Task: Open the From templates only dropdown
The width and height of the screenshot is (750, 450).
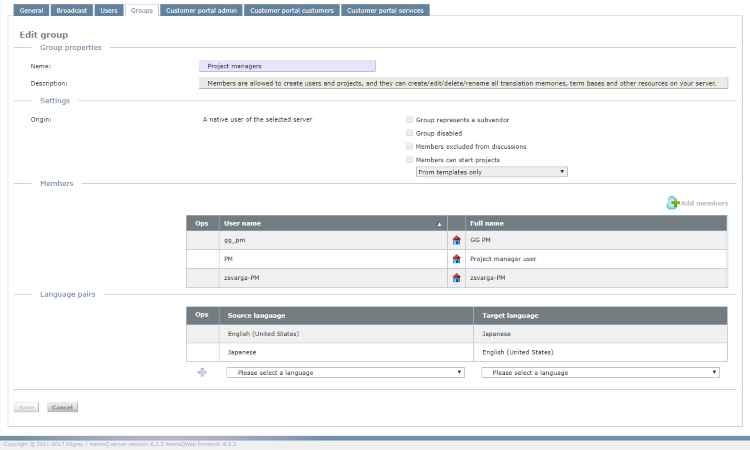Action: click(x=491, y=172)
